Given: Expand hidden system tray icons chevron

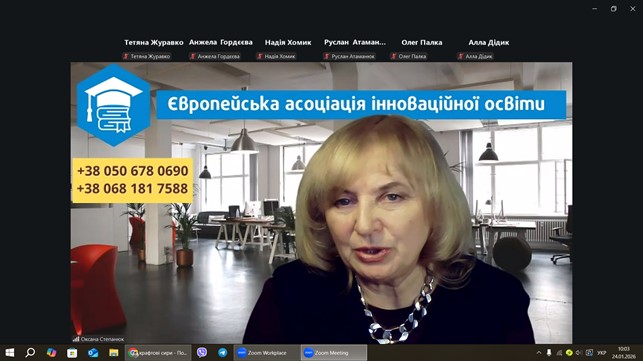Looking at the screenshot, I should click(x=538, y=353).
